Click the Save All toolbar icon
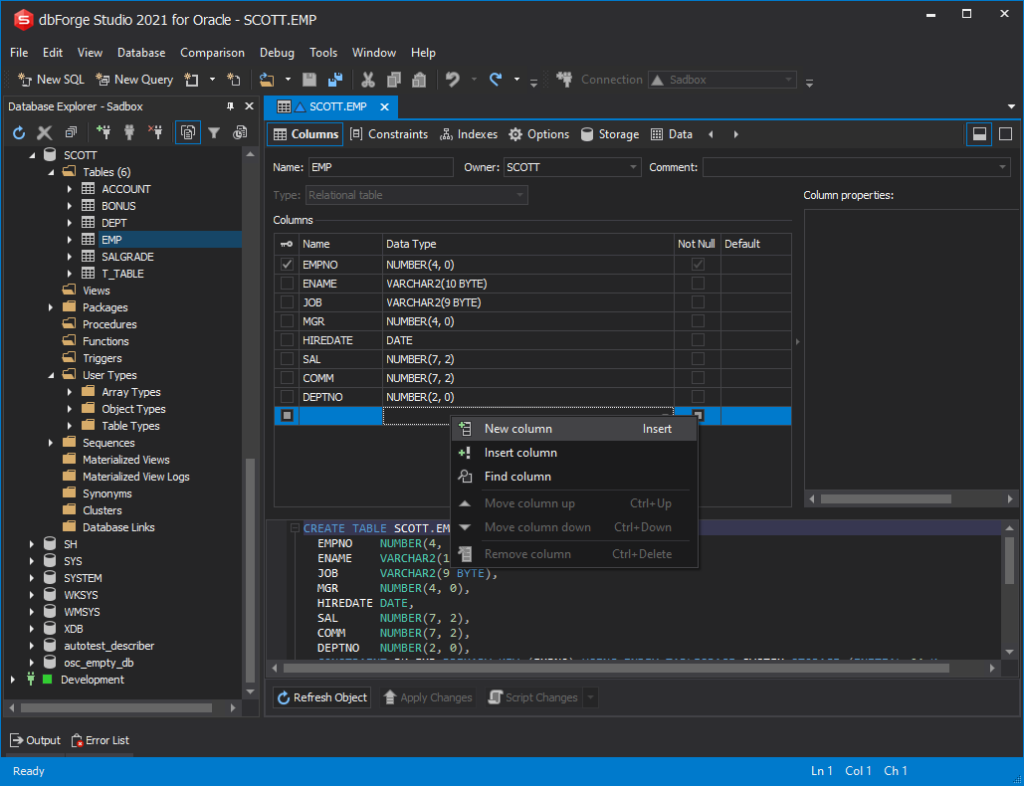Viewport: 1024px width, 786px height. (335, 80)
